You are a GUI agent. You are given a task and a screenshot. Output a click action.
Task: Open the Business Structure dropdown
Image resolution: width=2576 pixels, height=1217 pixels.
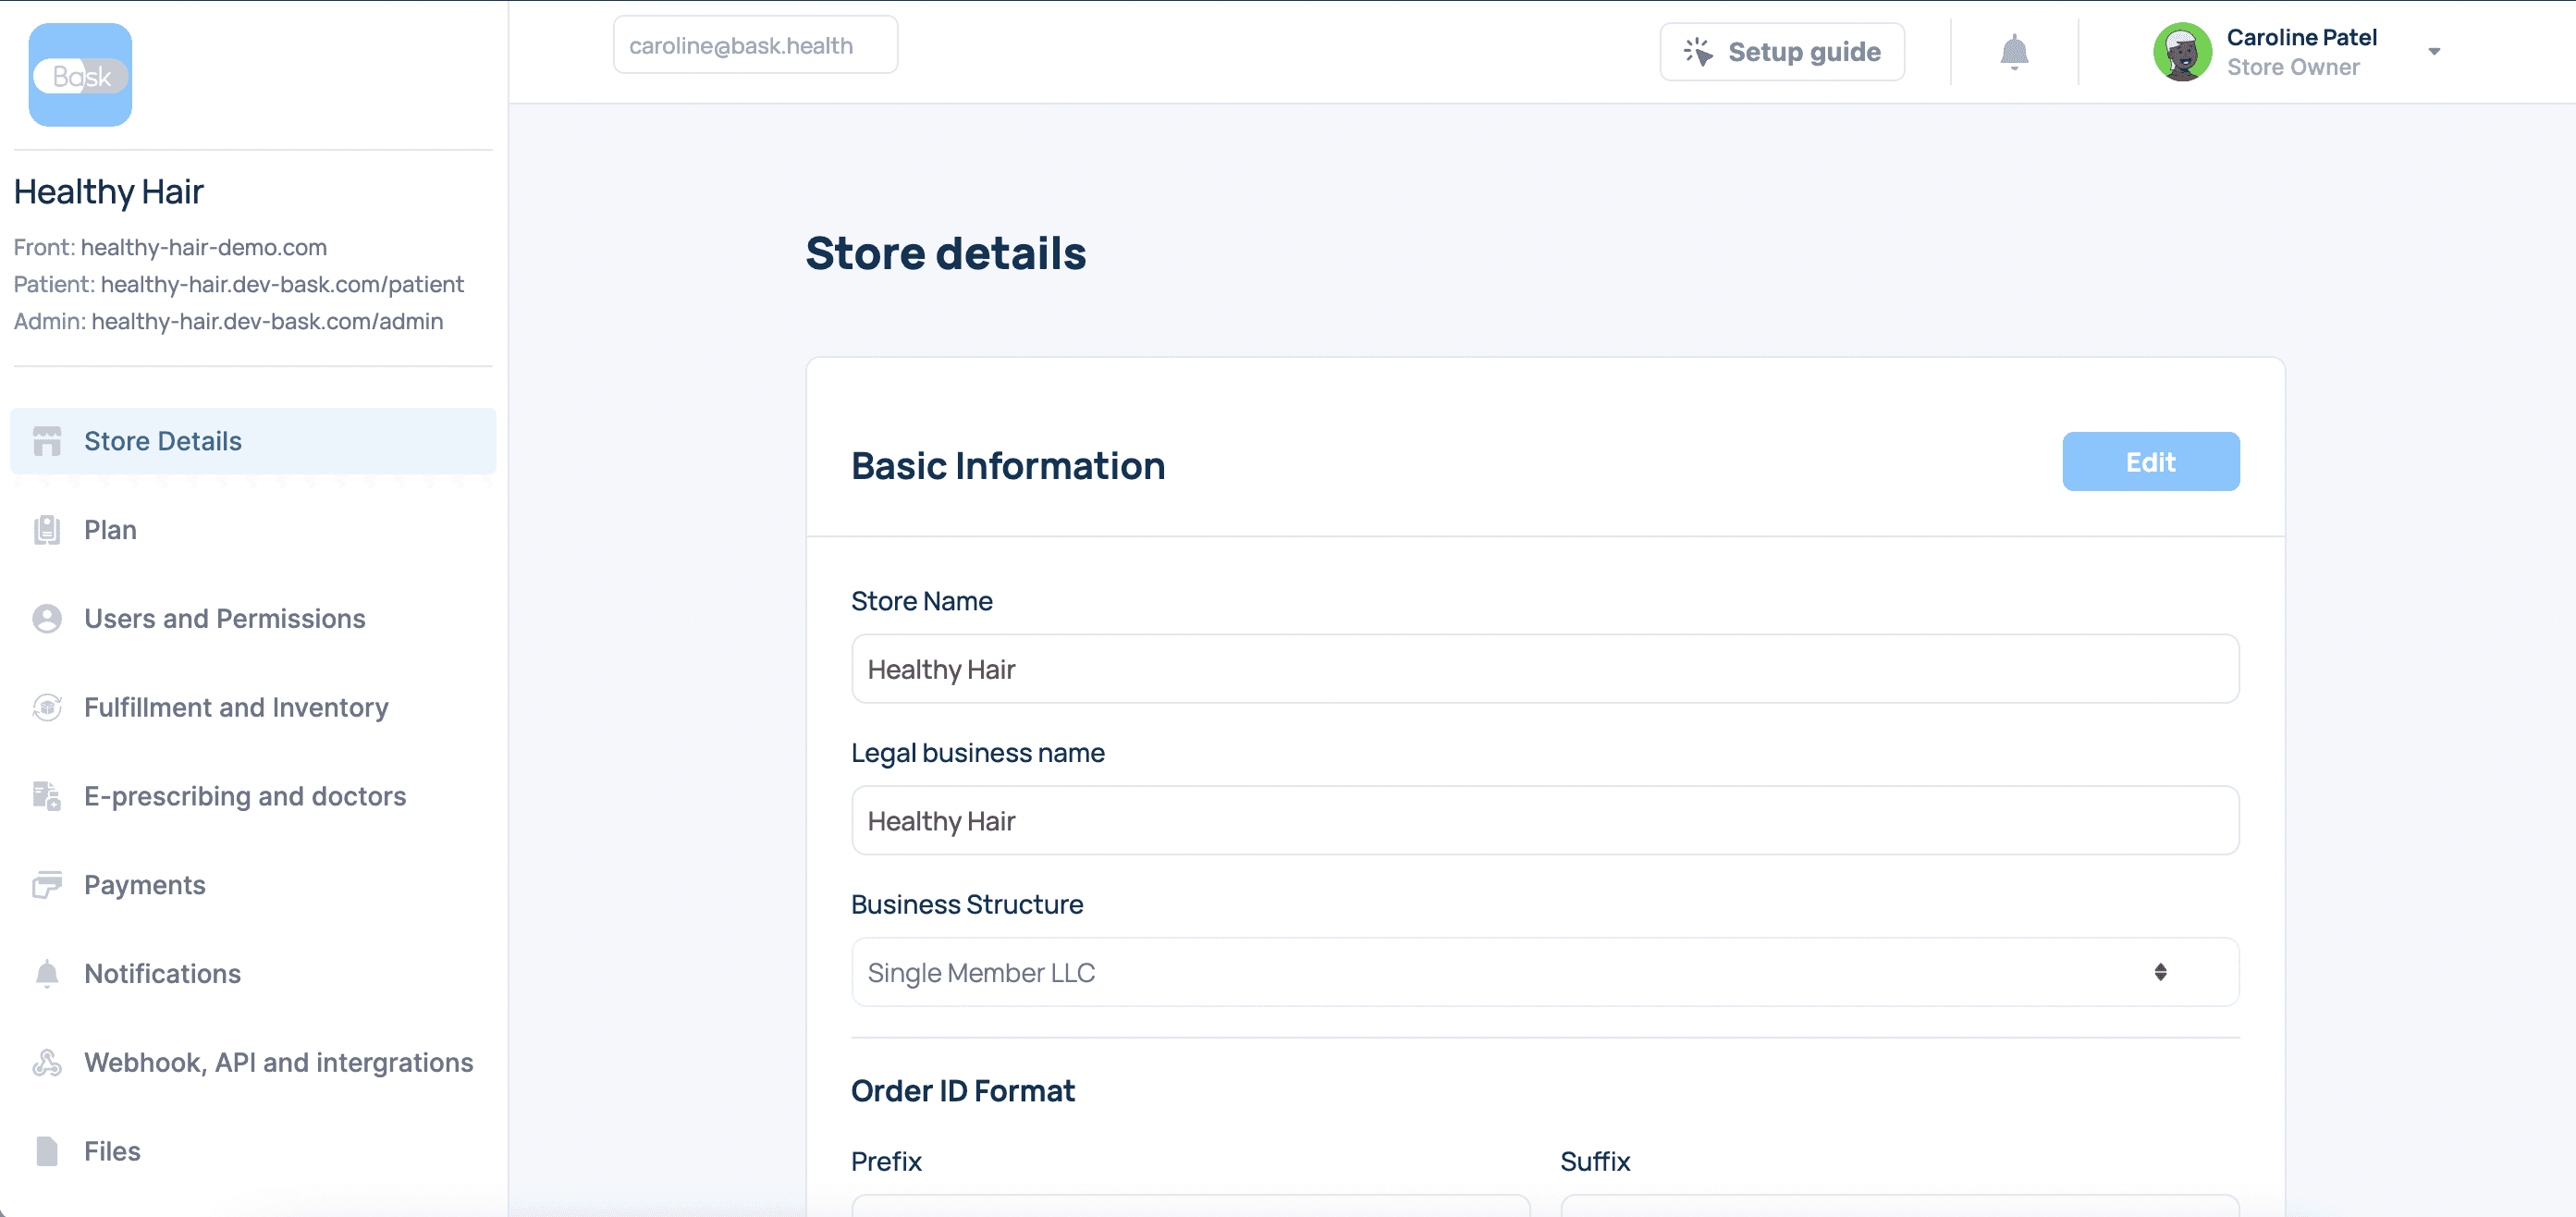(1500, 972)
